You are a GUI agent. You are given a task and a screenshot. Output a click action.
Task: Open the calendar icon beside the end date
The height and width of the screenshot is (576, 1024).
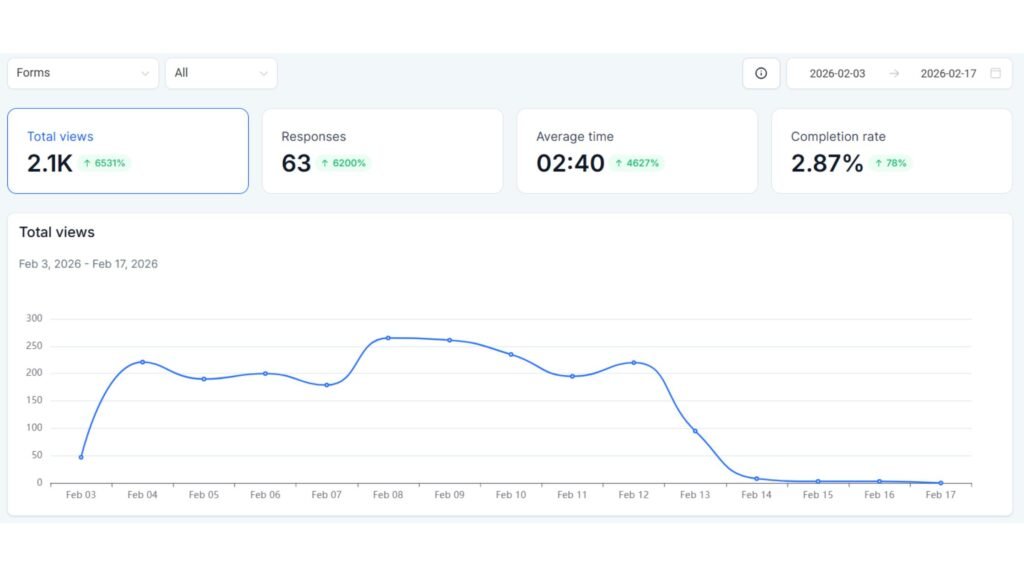pyautogui.click(x=995, y=73)
